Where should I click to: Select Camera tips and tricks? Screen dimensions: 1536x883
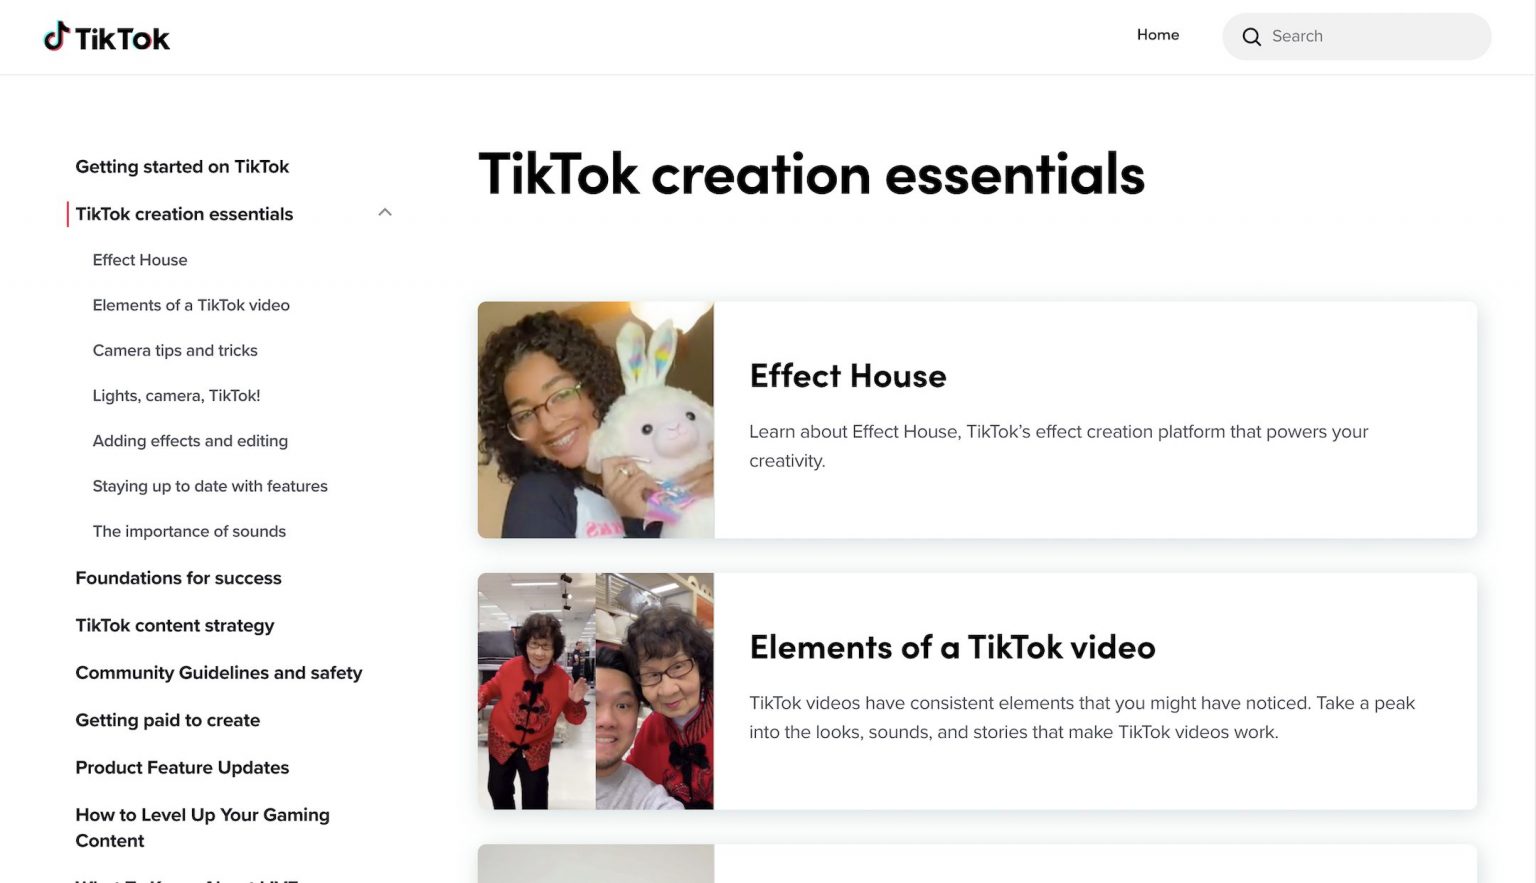pyautogui.click(x=175, y=350)
